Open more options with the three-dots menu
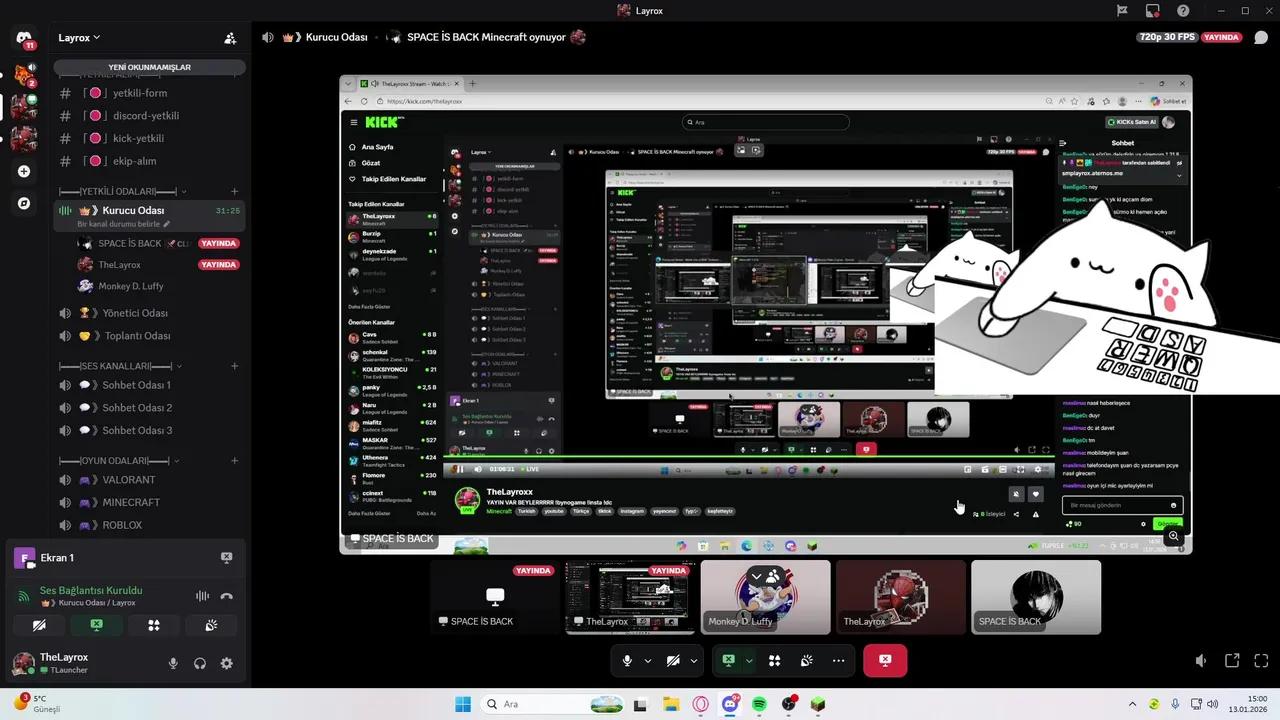 pos(838,660)
